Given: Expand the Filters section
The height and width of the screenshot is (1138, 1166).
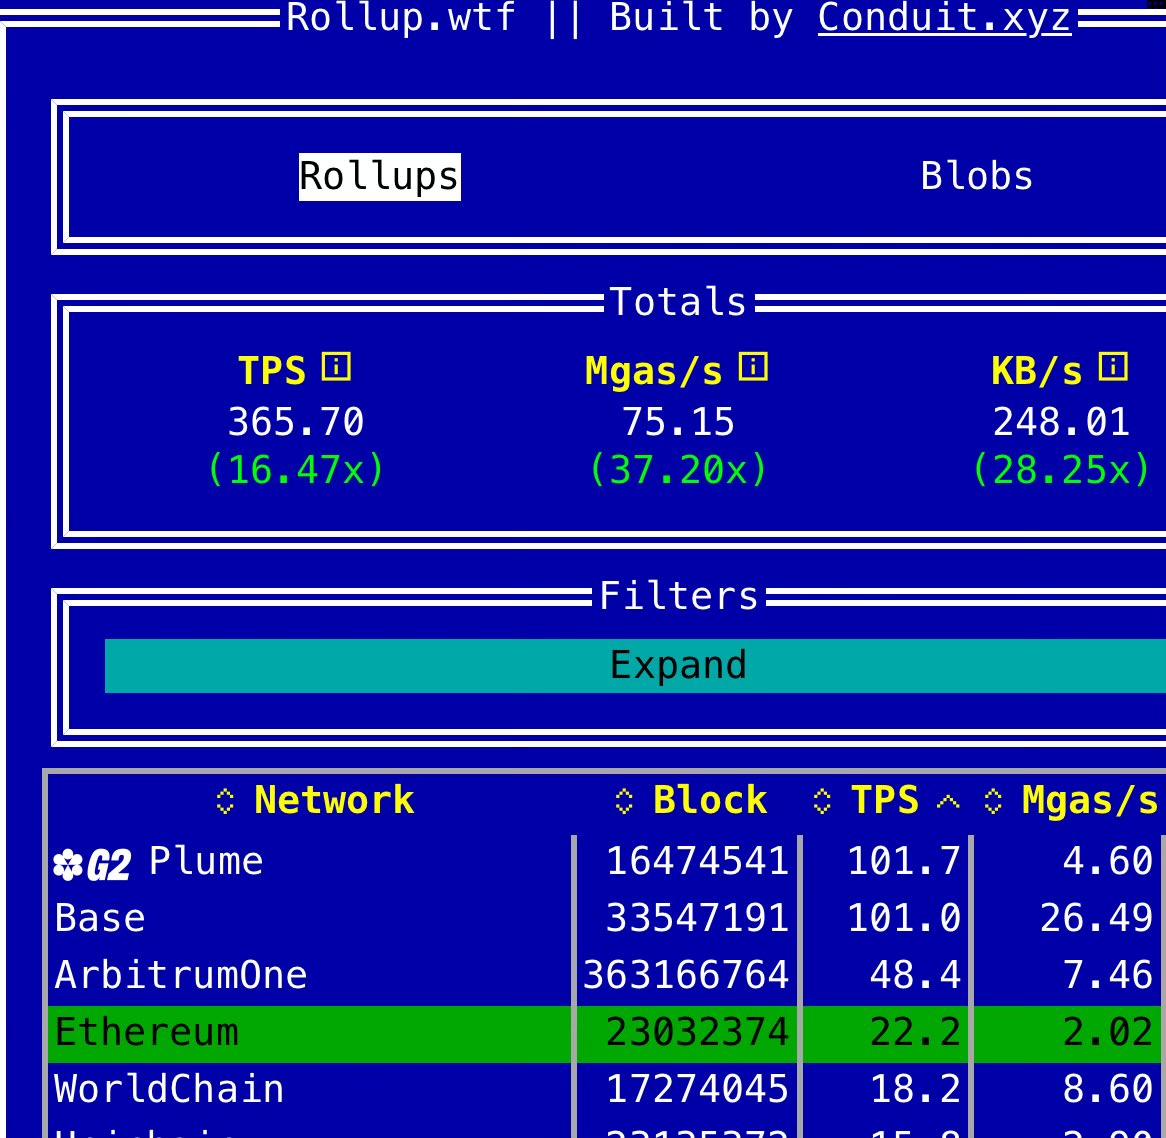Looking at the screenshot, I should (677, 667).
